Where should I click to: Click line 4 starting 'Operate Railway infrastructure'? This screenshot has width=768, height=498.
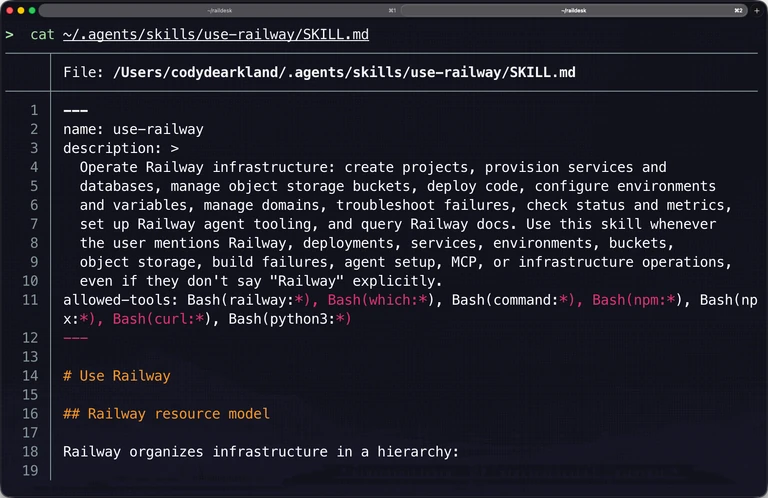(373, 167)
